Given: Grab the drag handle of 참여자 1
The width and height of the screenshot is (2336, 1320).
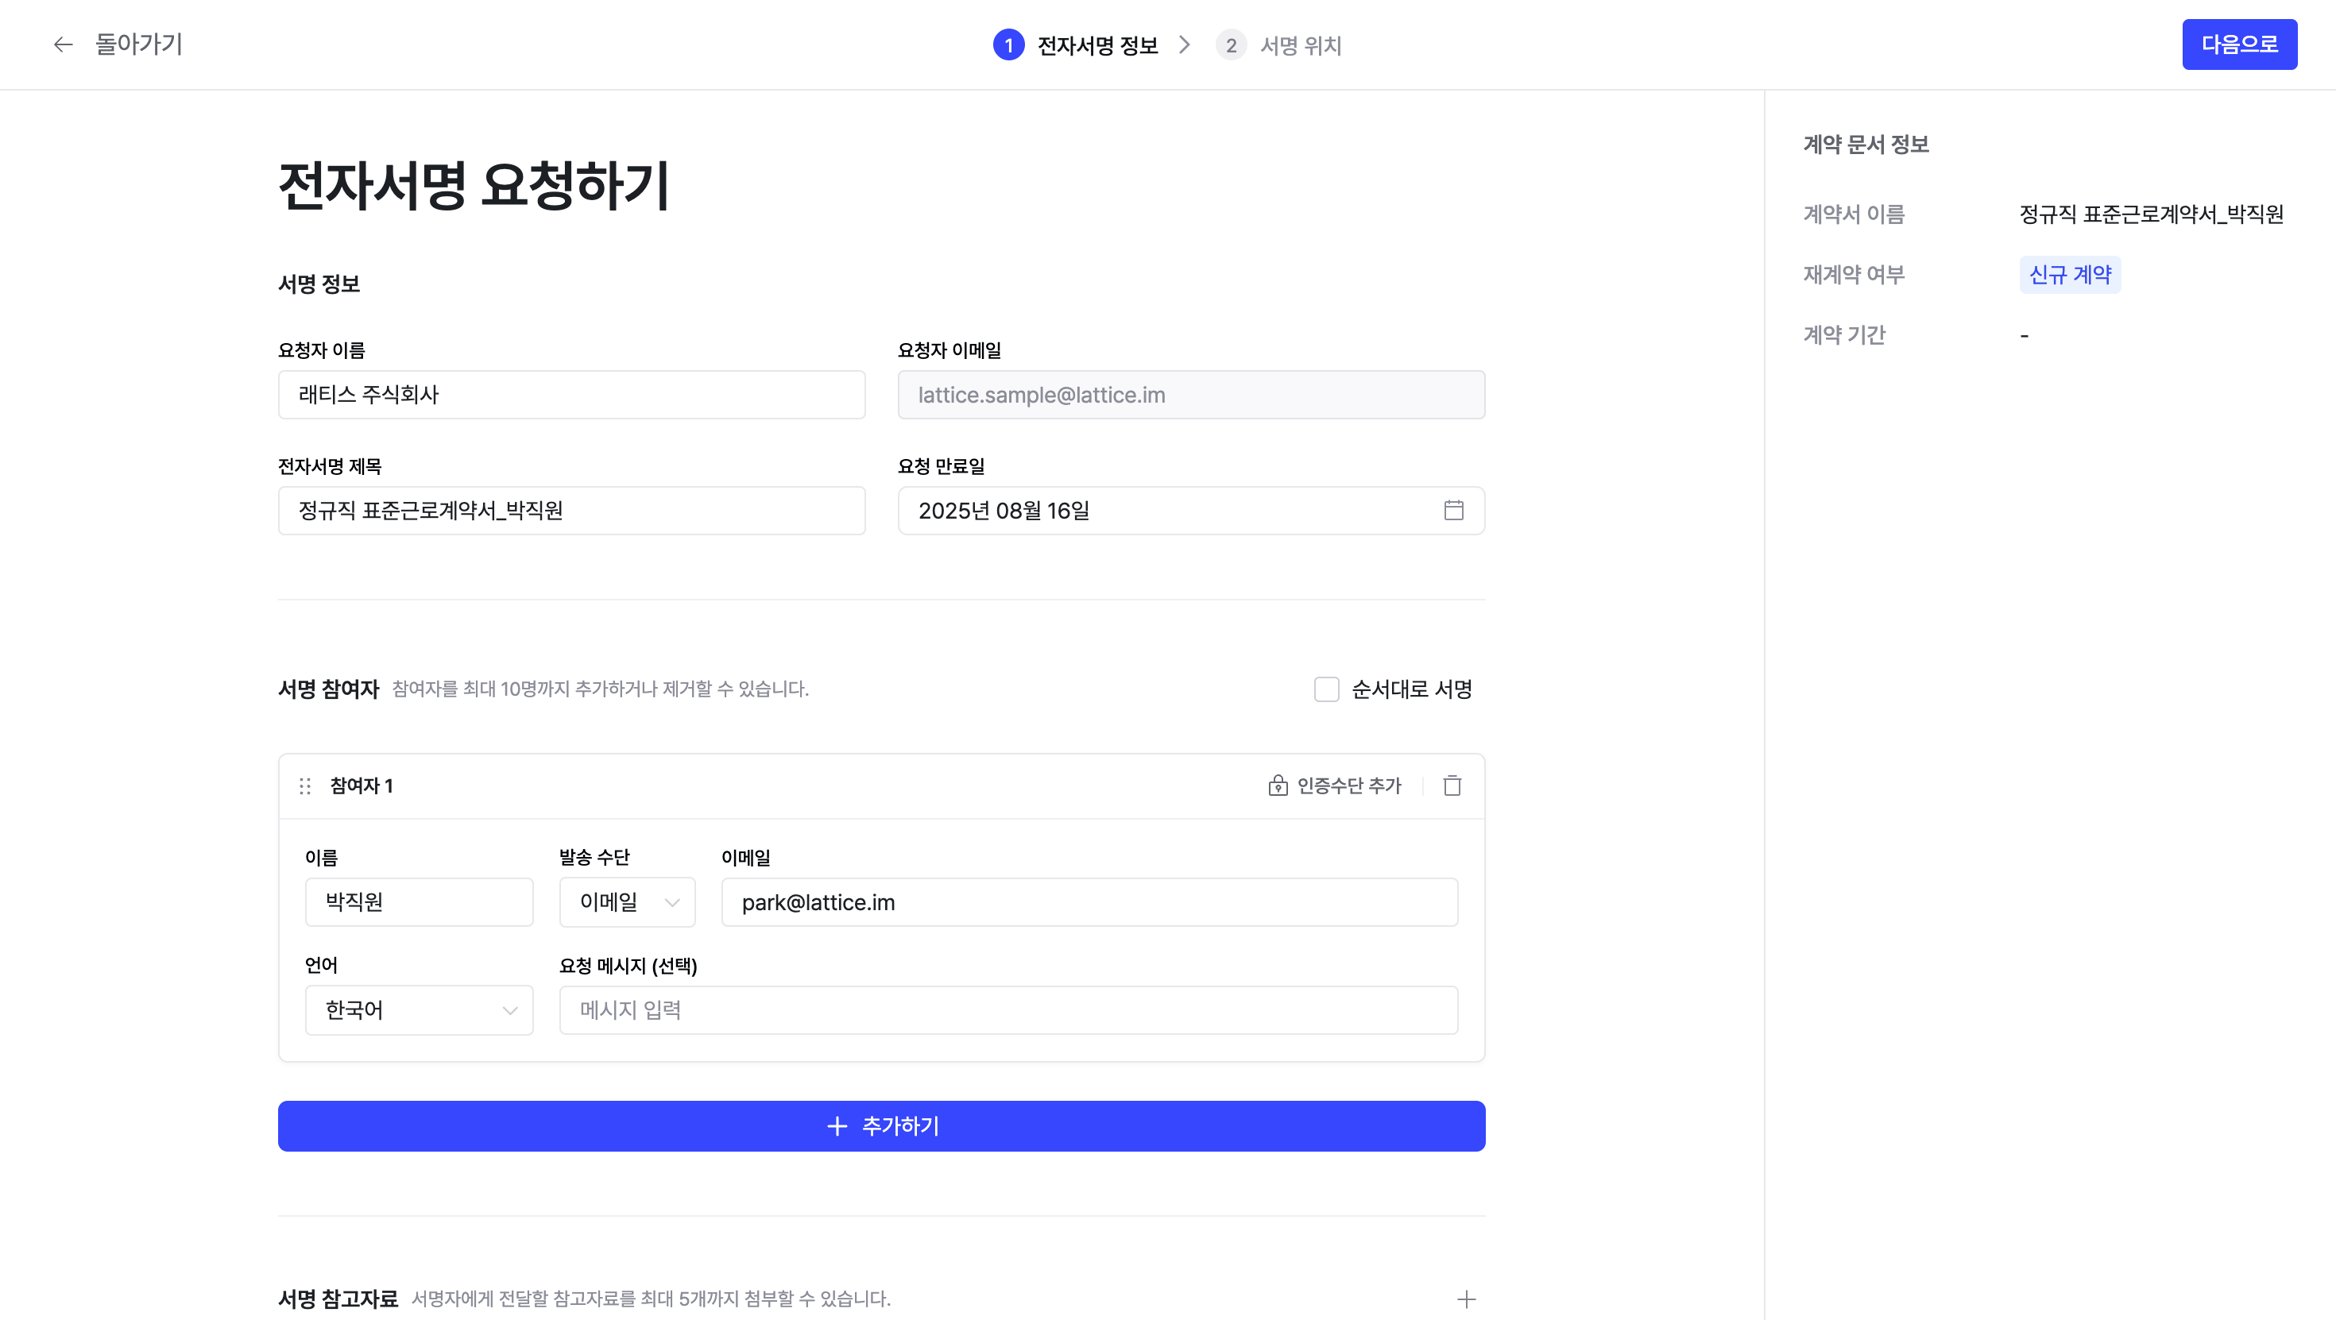Looking at the screenshot, I should (x=305, y=786).
